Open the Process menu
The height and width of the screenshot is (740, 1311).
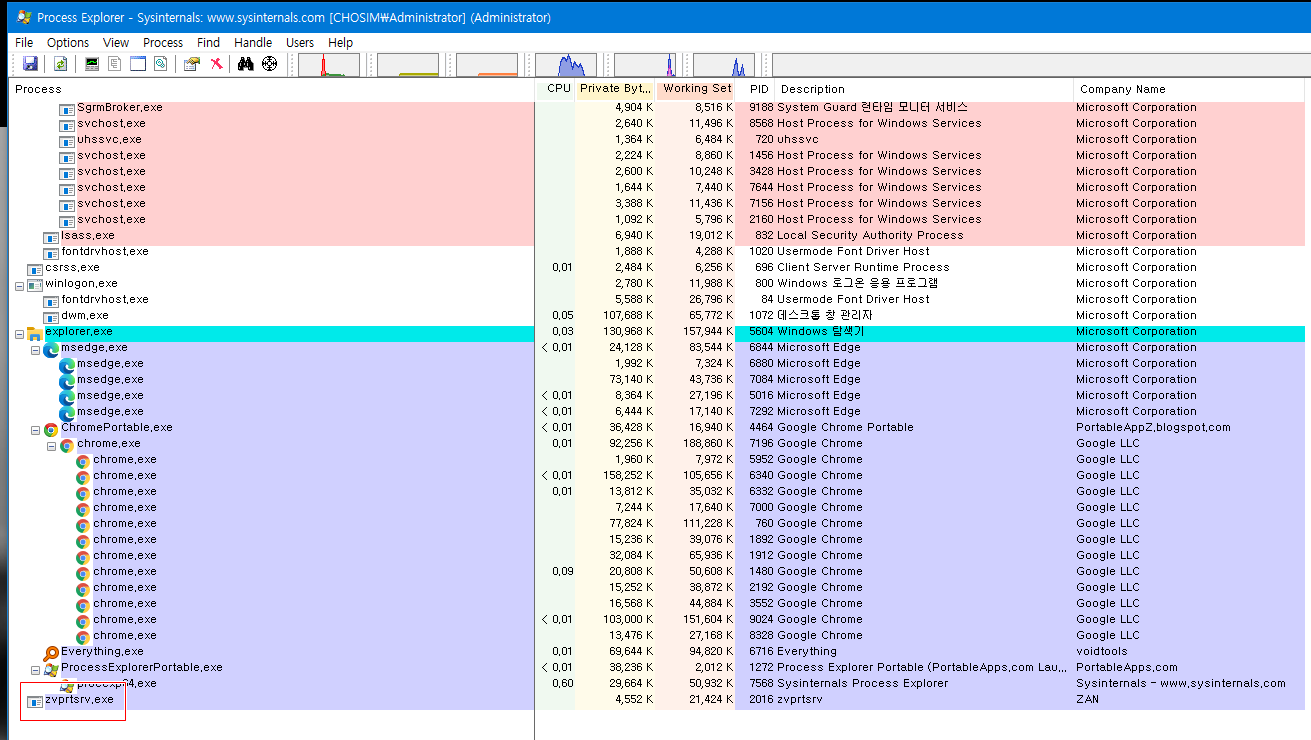point(163,42)
